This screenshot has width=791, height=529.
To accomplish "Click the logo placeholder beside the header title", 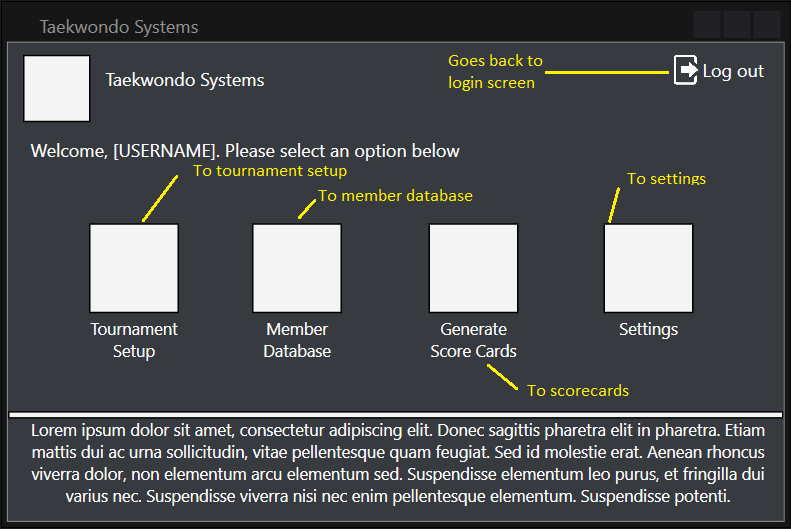I will click(57, 89).
